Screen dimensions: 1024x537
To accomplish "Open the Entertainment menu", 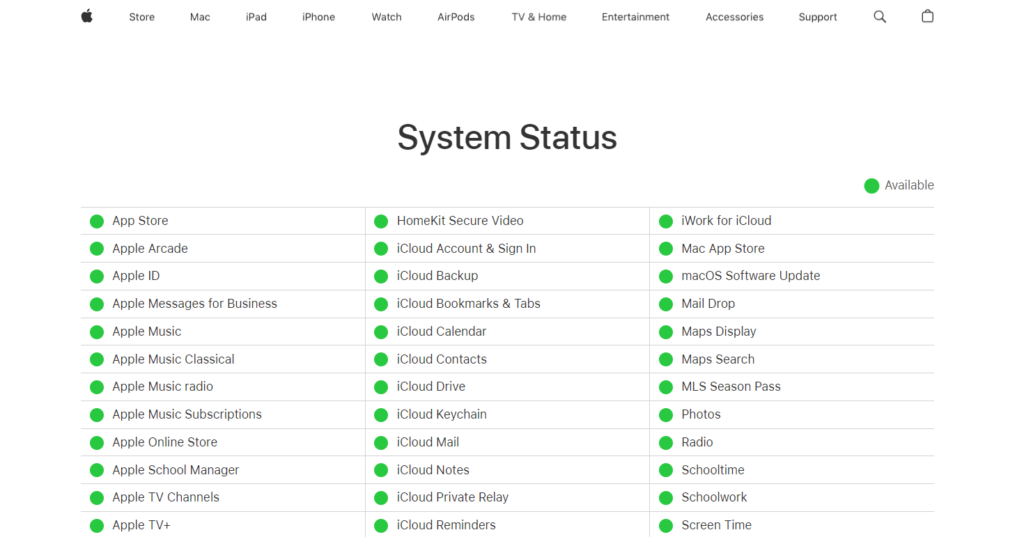I will pos(635,17).
